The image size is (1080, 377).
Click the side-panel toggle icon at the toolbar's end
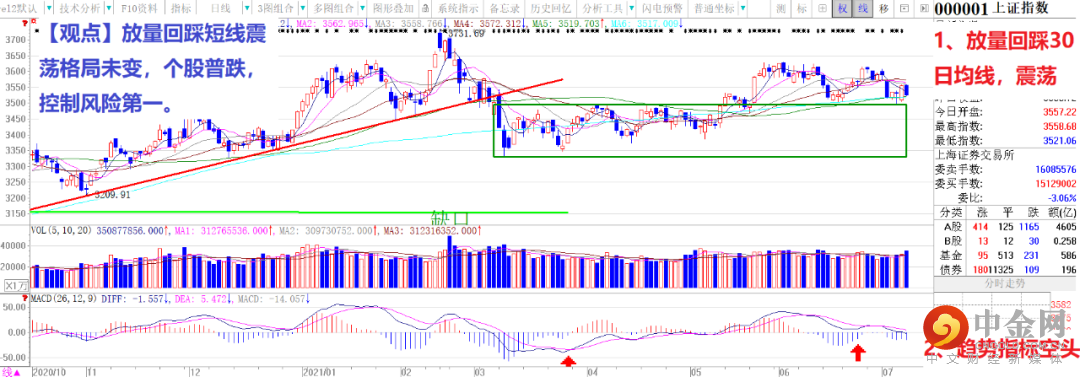(924, 8)
